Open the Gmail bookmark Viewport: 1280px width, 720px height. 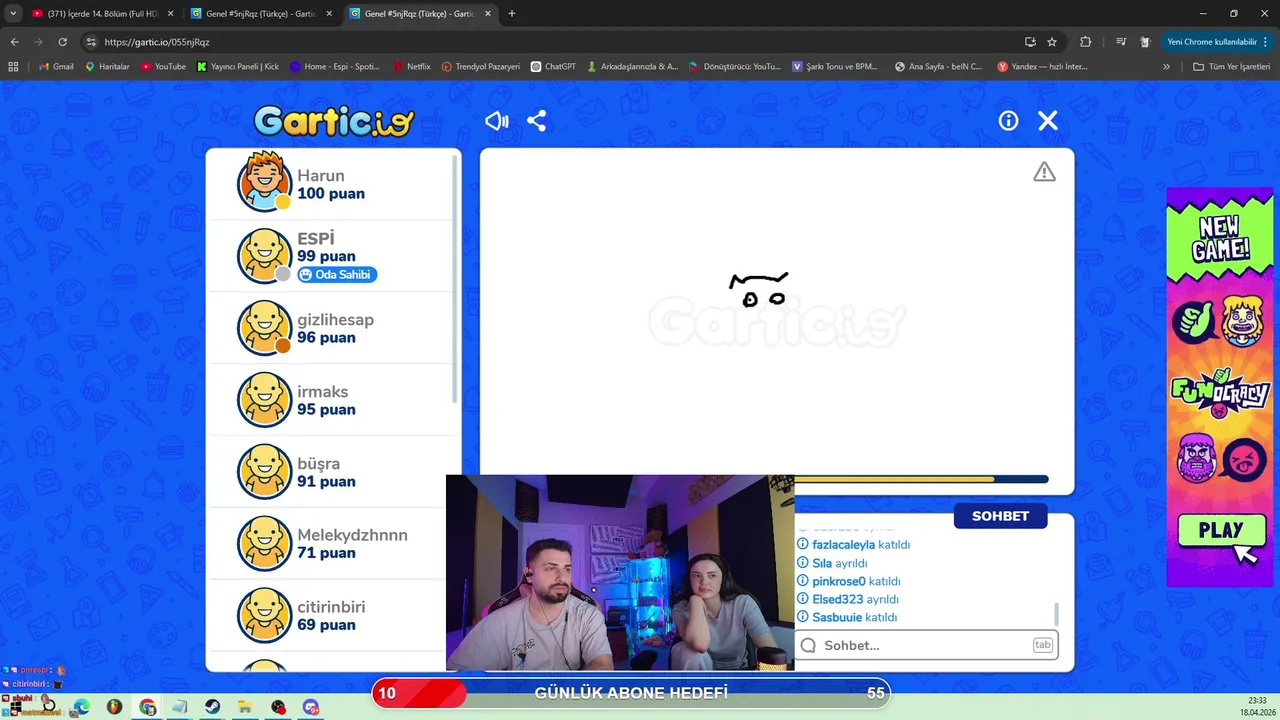tap(56, 66)
